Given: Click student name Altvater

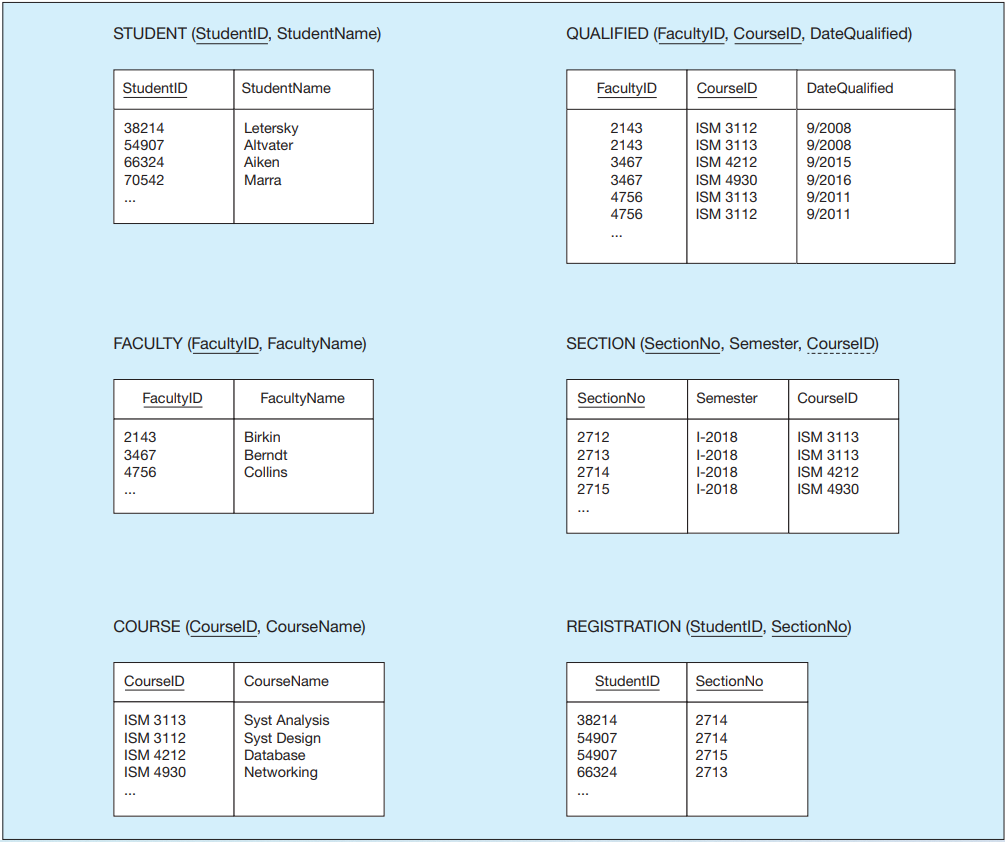Looking at the screenshot, I should point(269,145).
